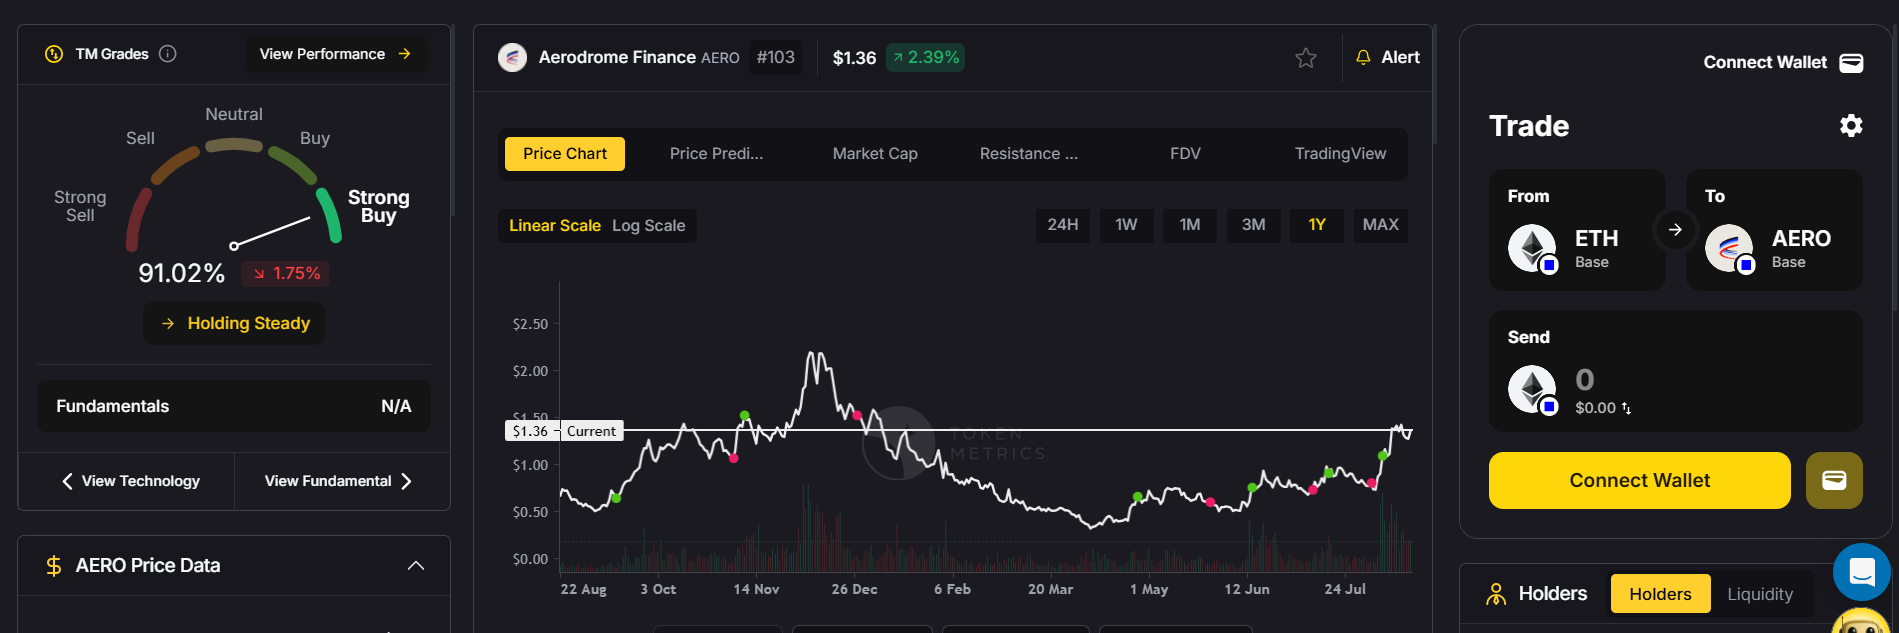Open the blue chat support bubble
Screen dimensions: 1899x633
click(x=1861, y=572)
